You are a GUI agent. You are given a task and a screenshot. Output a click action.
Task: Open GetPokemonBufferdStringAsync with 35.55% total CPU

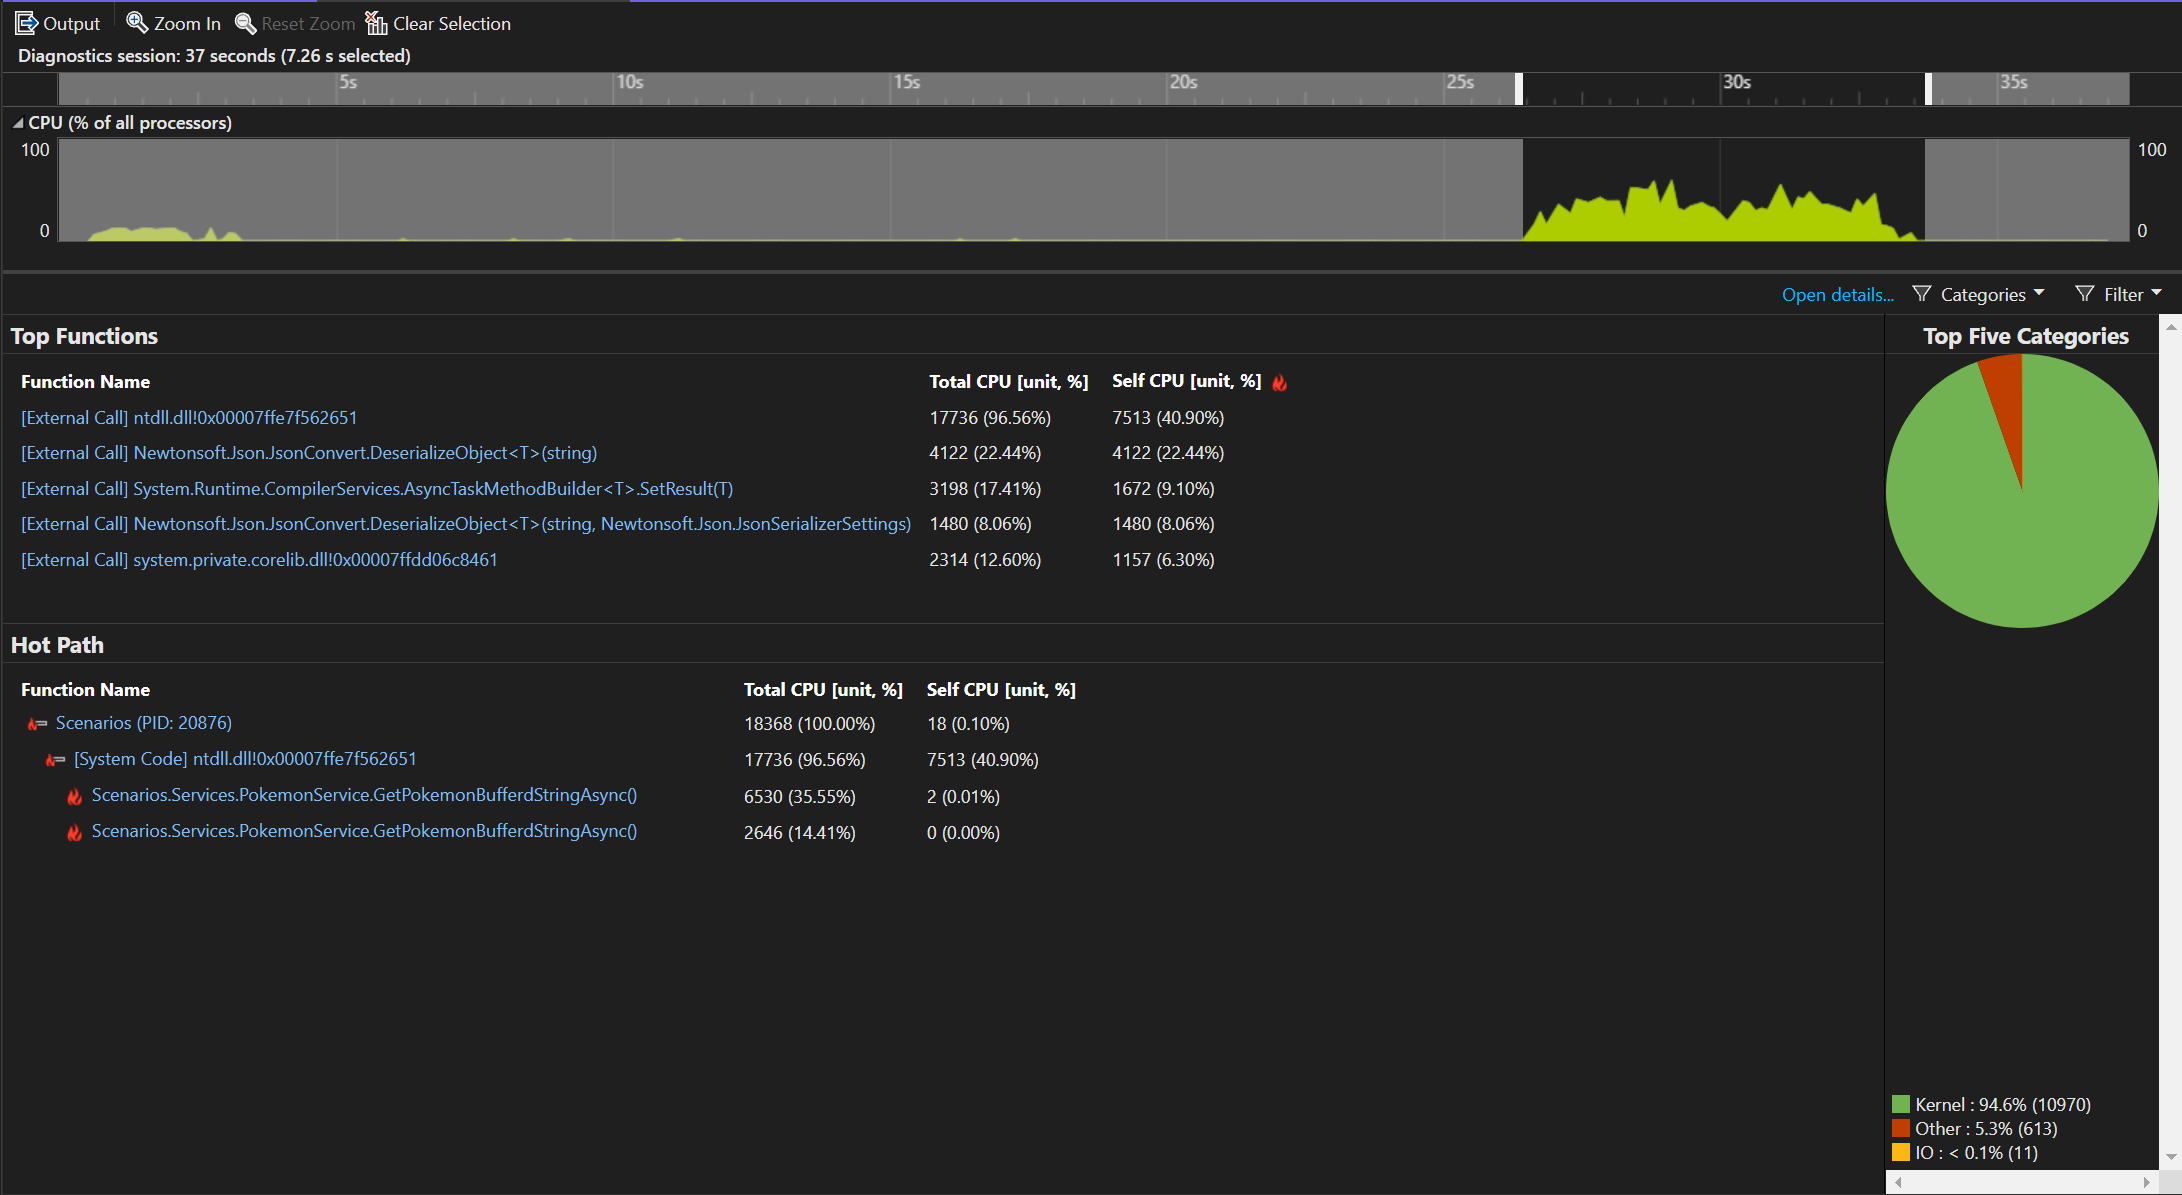pyautogui.click(x=364, y=795)
